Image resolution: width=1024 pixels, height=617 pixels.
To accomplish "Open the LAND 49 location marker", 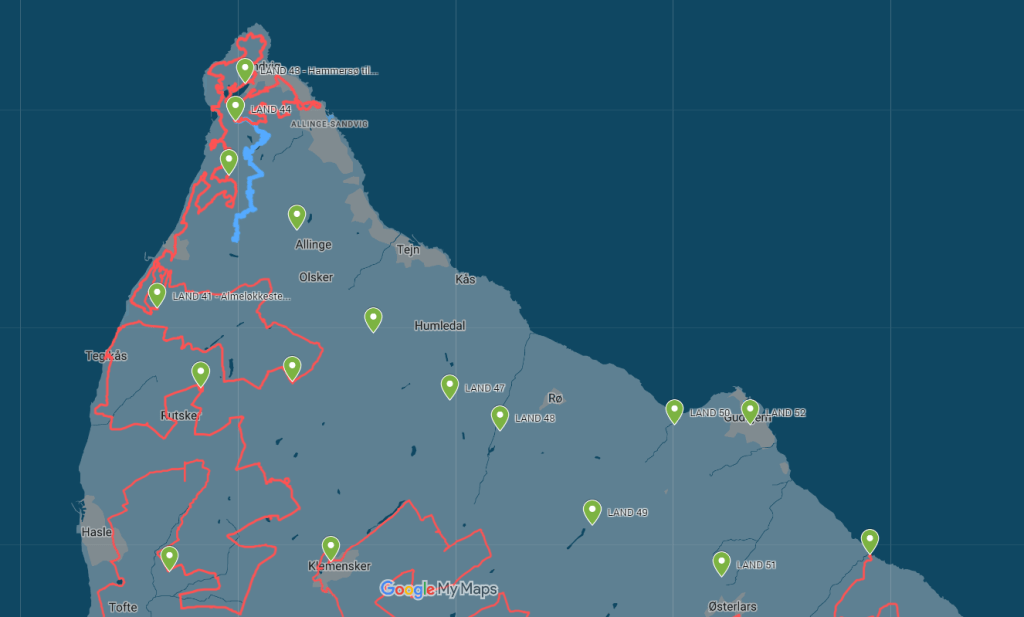I will [592, 511].
